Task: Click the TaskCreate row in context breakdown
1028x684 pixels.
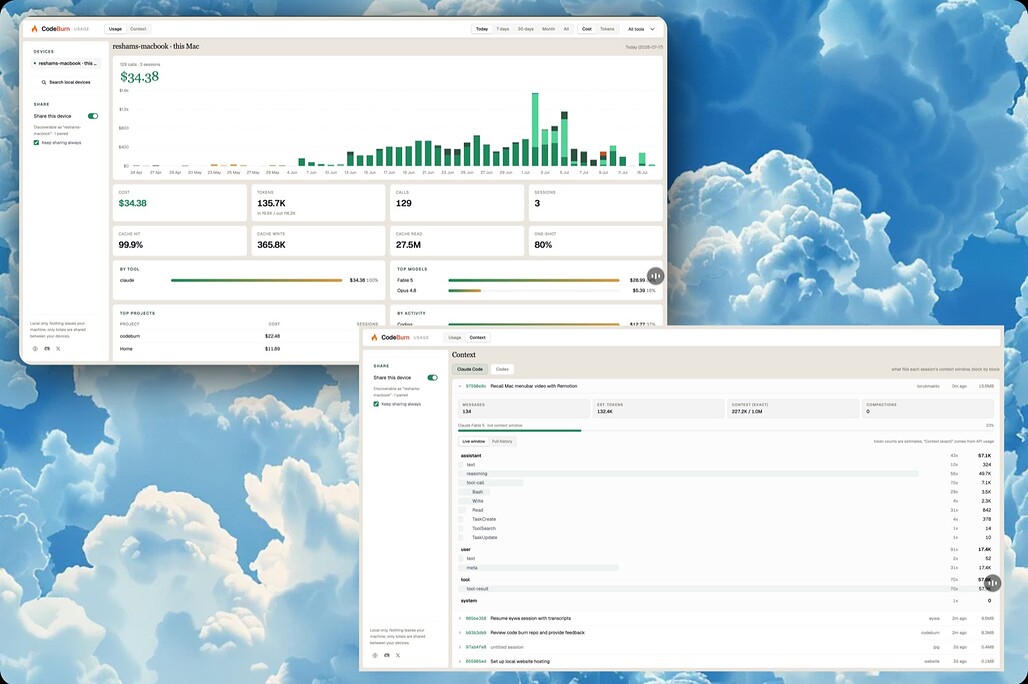Action: [725, 519]
